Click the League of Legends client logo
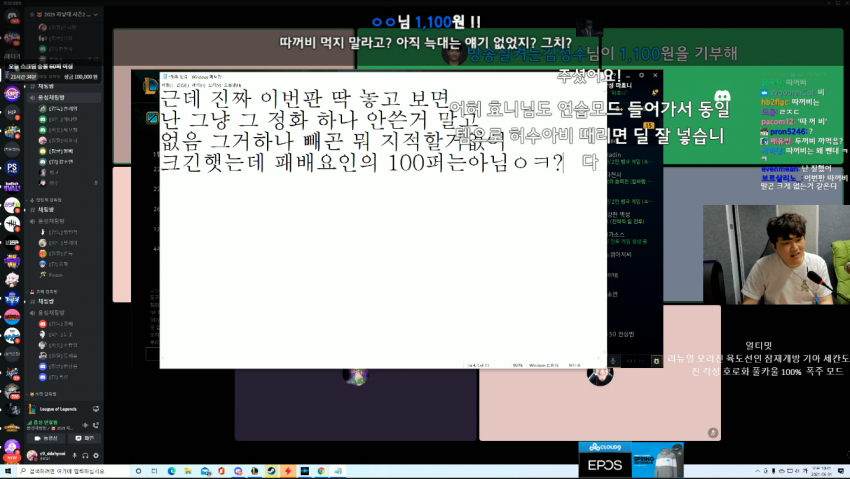Screen dimensions: 850x479 click(150, 85)
